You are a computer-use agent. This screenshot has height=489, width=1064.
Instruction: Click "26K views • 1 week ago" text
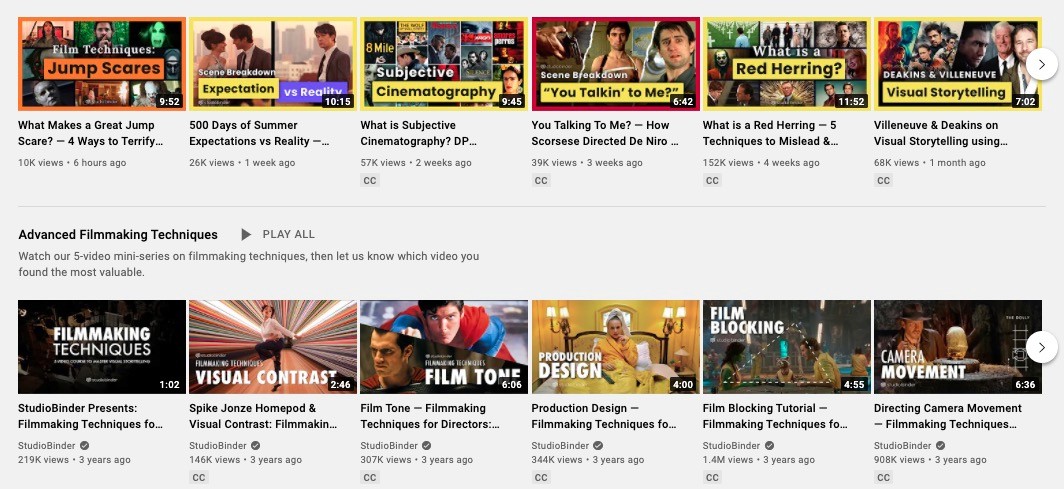pyautogui.click(x=242, y=163)
